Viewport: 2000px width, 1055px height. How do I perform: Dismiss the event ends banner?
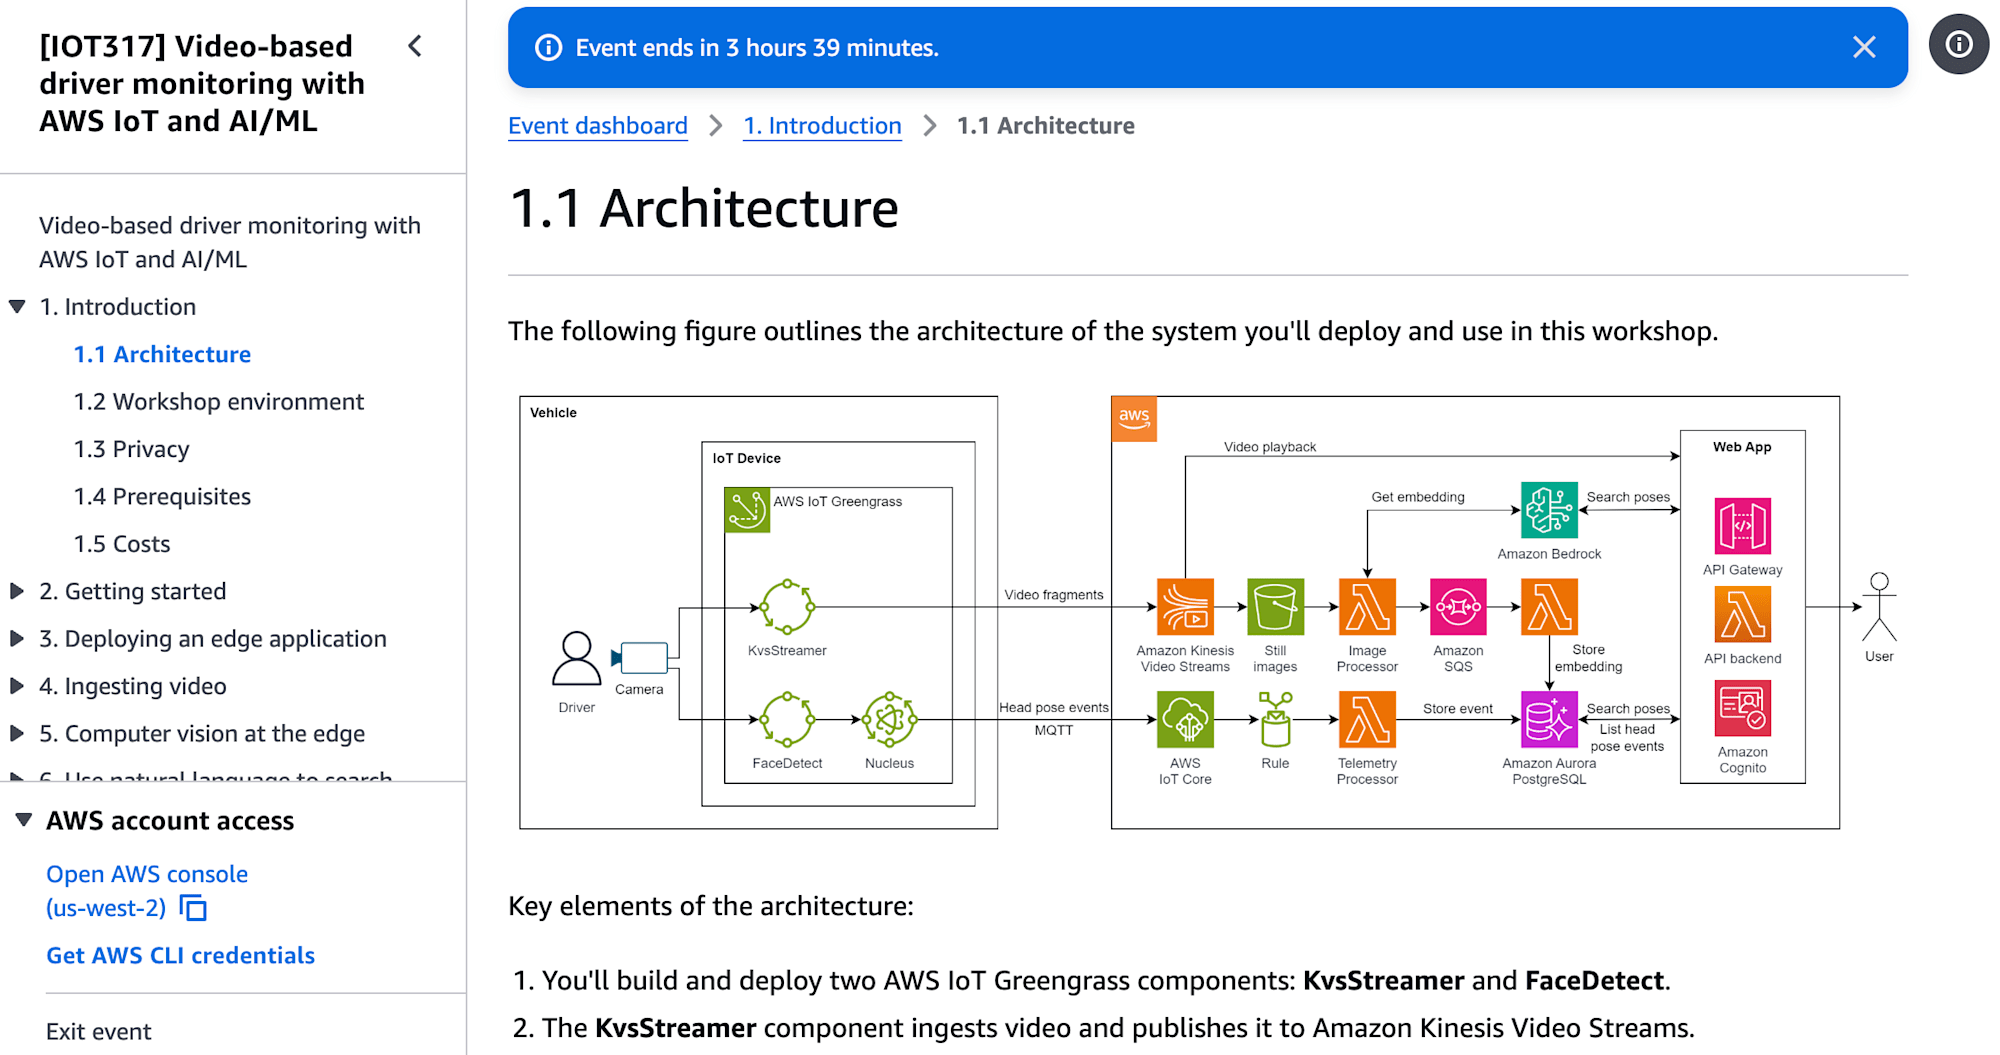[x=1863, y=47]
